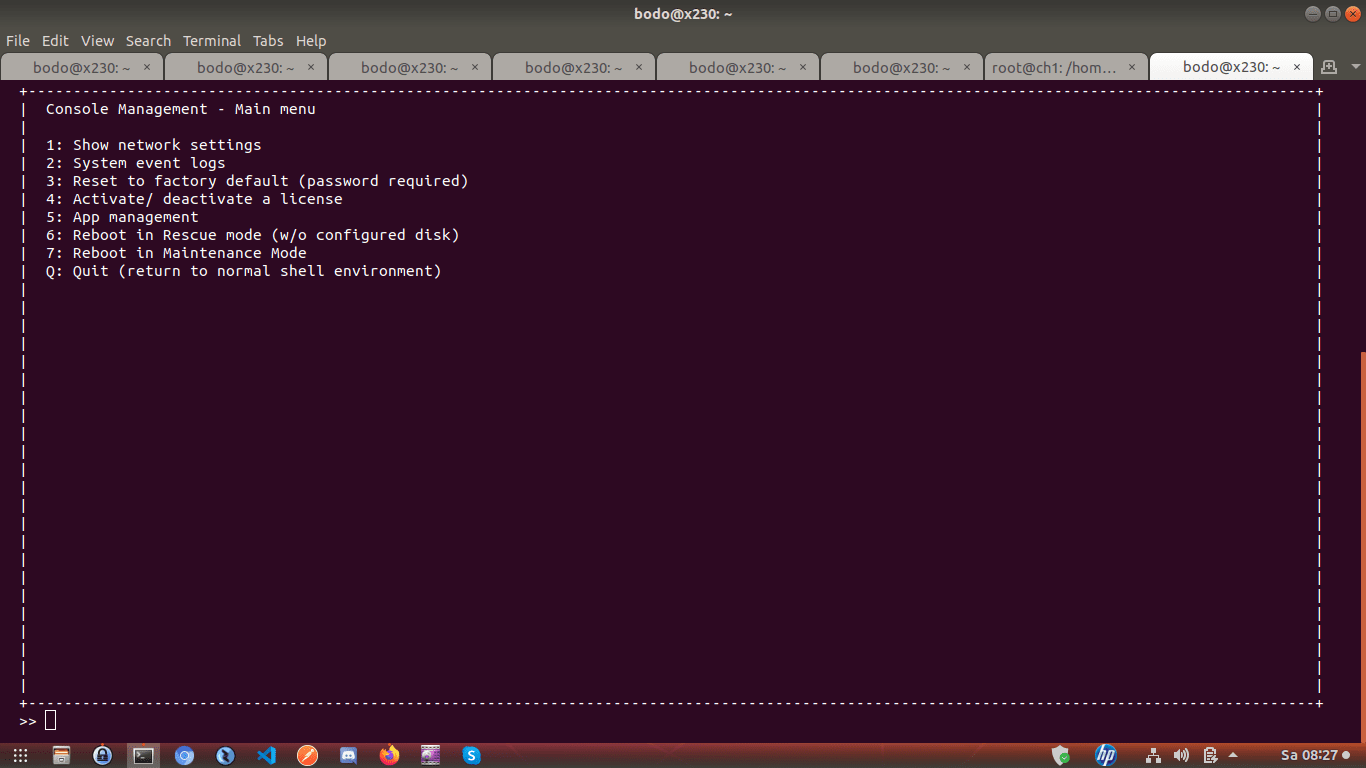The image size is (1366, 768).
Task: Open the Discord dock icon
Action: pos(348,755)
